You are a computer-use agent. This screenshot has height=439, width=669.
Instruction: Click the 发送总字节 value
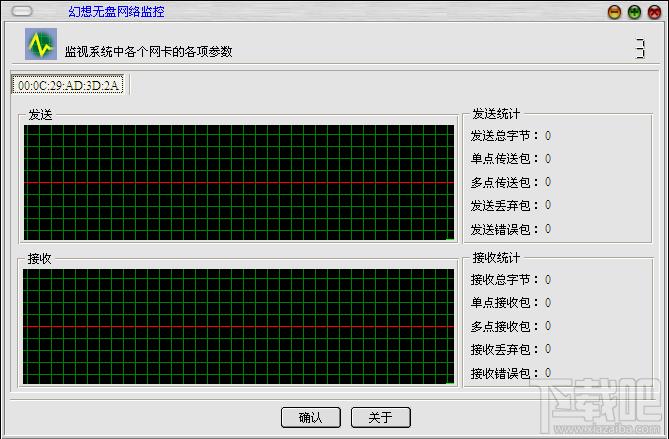[548, 136]
